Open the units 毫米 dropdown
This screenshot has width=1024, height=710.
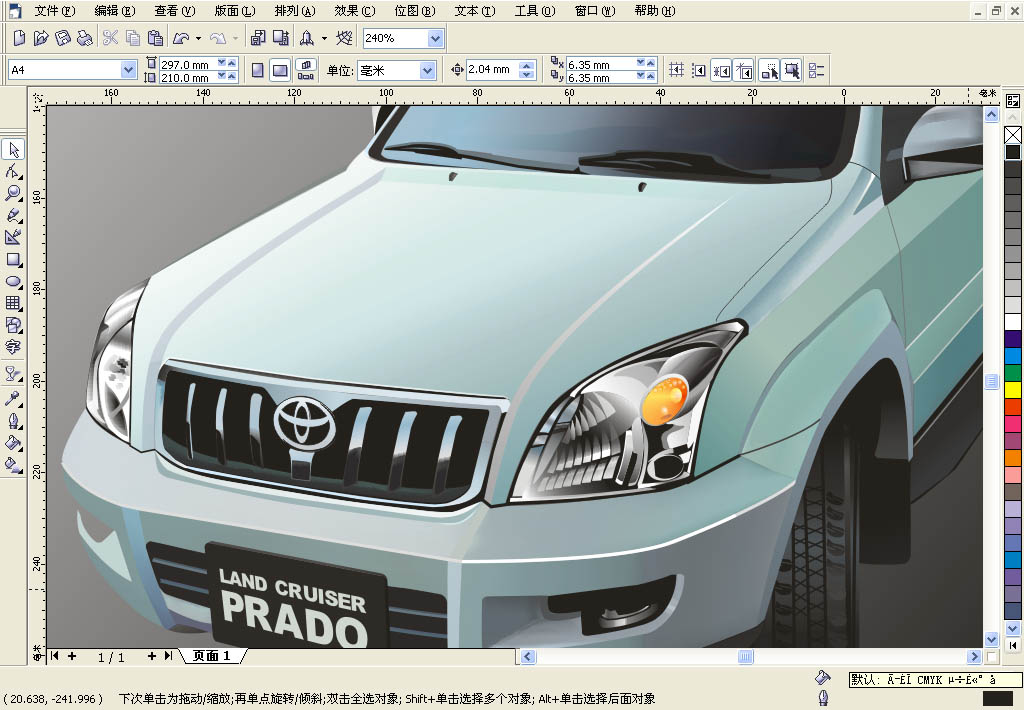[428, 70]
